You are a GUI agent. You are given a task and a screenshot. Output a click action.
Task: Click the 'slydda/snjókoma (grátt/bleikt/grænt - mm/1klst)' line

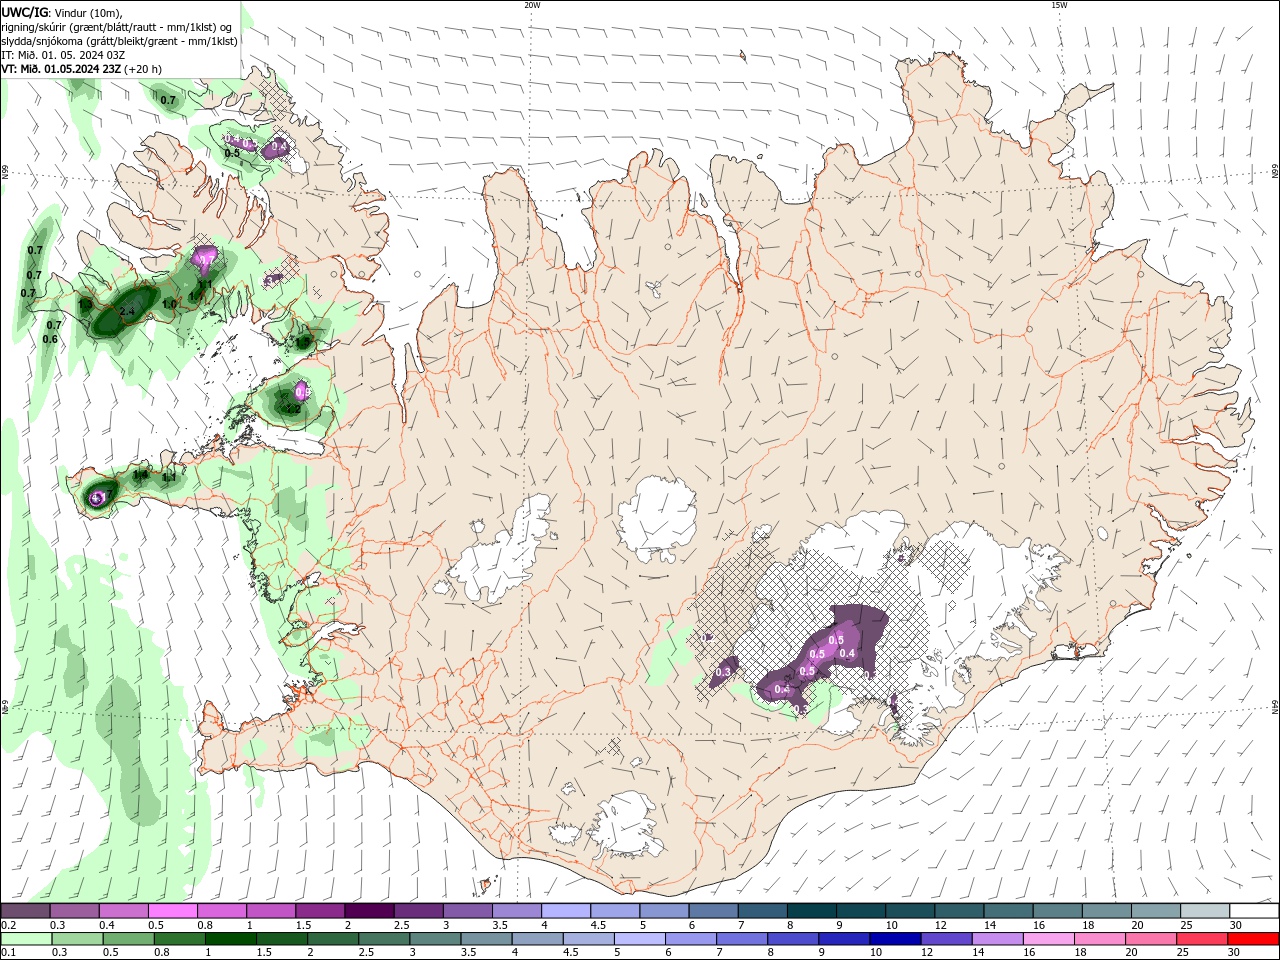point(119,41)
